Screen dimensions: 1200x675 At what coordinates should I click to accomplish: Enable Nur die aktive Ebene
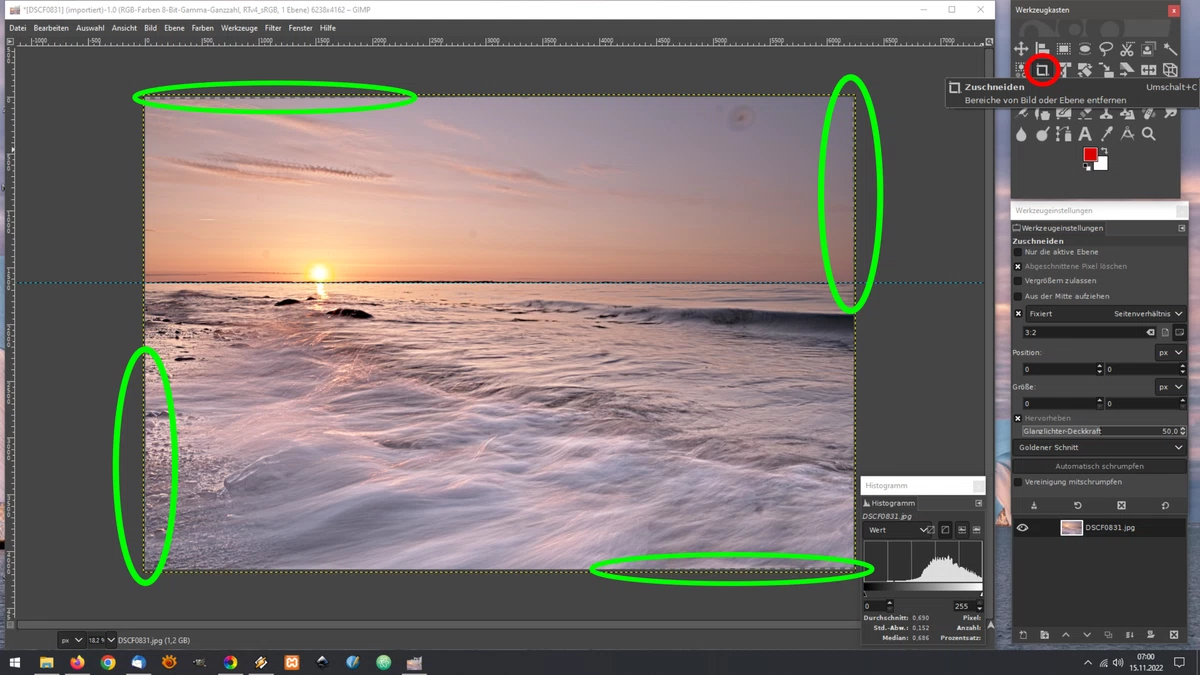[x=1018, y=252]
